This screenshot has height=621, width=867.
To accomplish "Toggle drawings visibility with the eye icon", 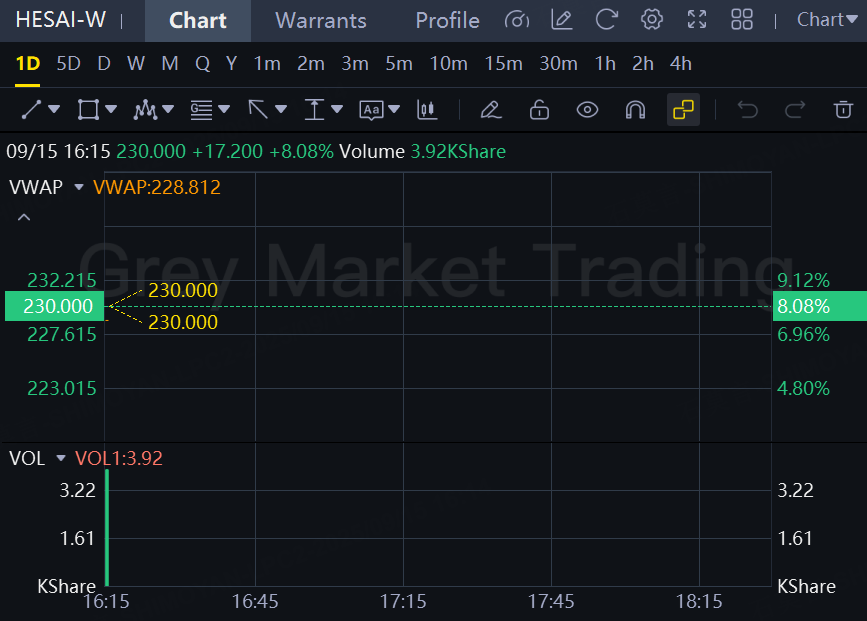I will (587, 109).
